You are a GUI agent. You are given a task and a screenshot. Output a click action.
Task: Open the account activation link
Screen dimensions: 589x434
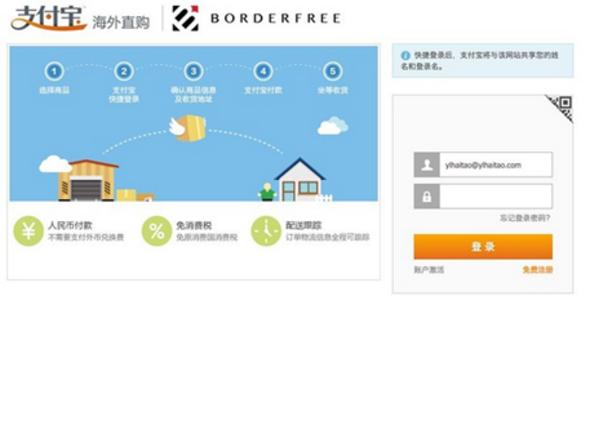pyautogui.click(x=429, y=270)
